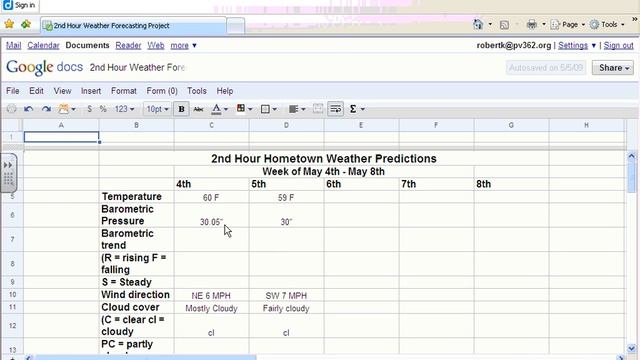Click the clipboard paste icon
Image resolution: width=640 pixels, height=360 pixels.
coord(63,109)
